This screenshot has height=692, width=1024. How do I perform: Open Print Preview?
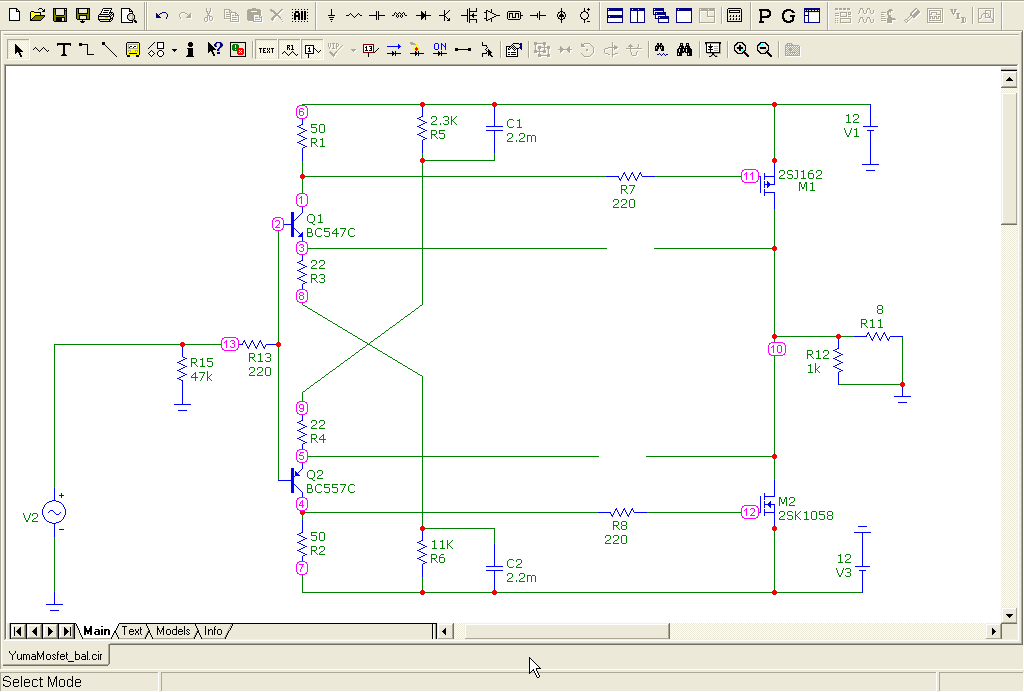click(x=129, y=16)
